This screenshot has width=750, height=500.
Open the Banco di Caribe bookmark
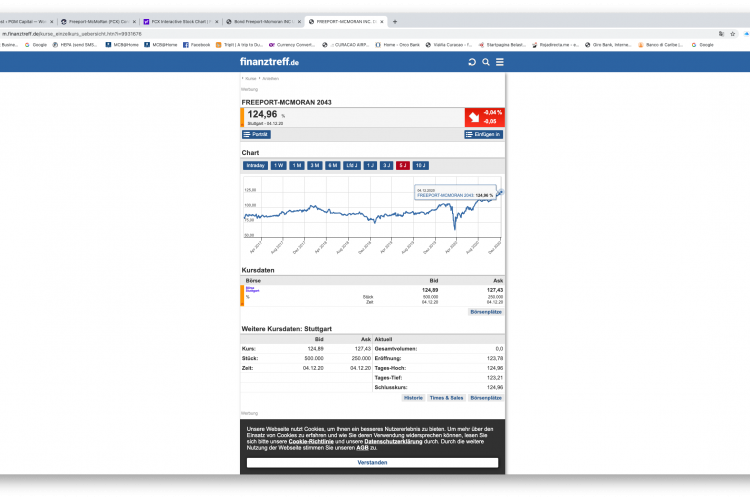[x=661, y=44]
